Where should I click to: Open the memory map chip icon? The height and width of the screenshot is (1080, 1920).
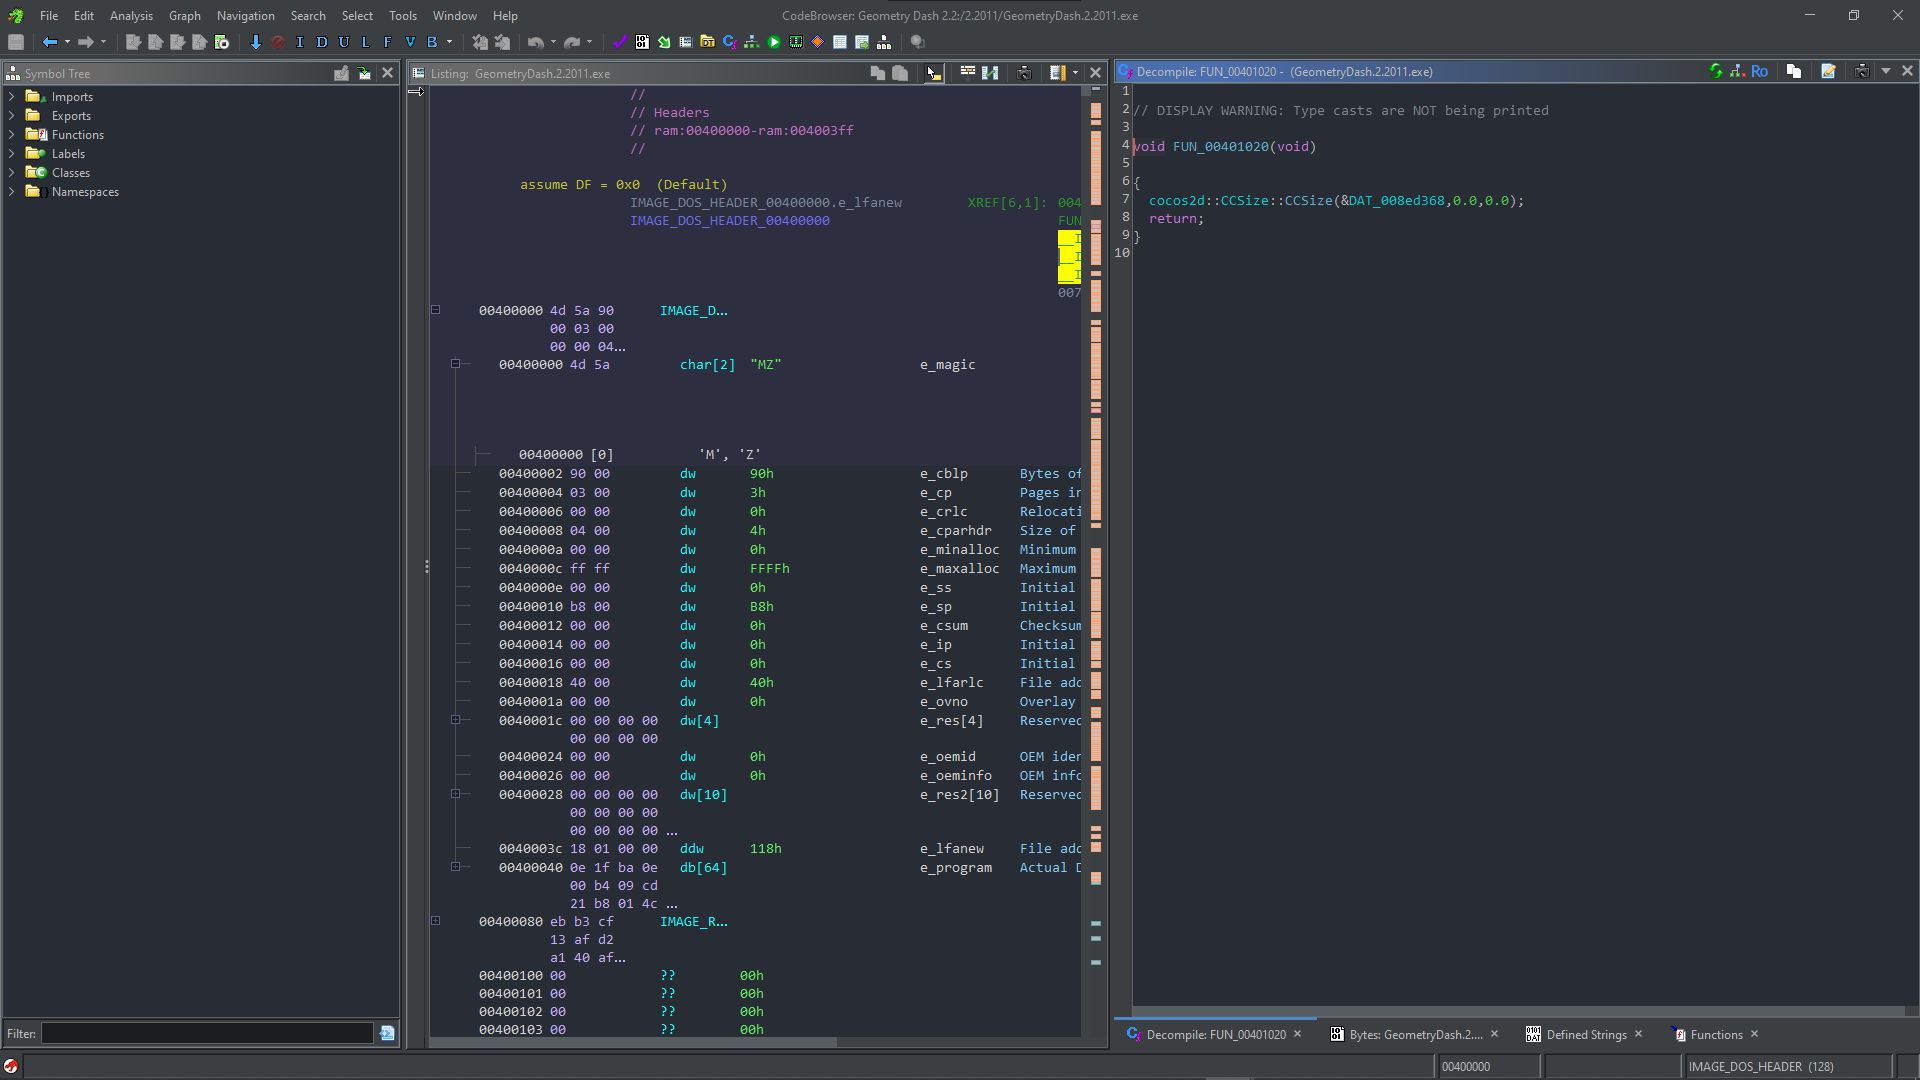coord(796,42)
